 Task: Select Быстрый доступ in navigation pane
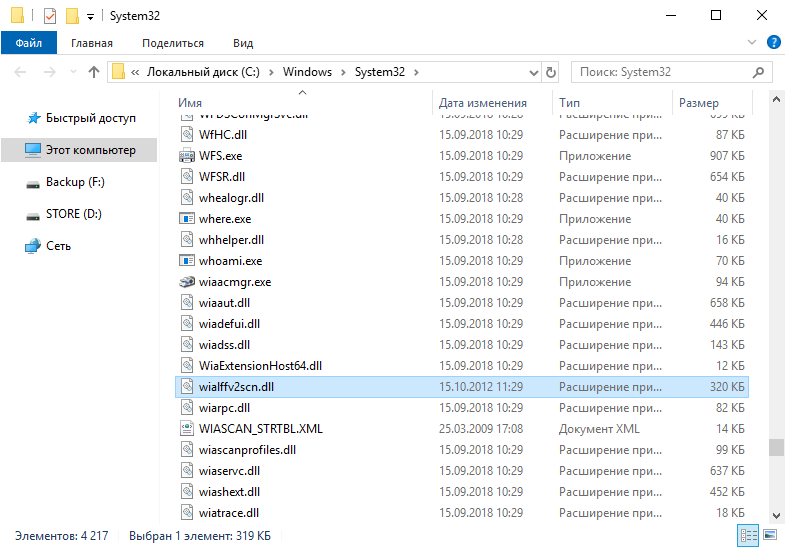tap(91, 118)
